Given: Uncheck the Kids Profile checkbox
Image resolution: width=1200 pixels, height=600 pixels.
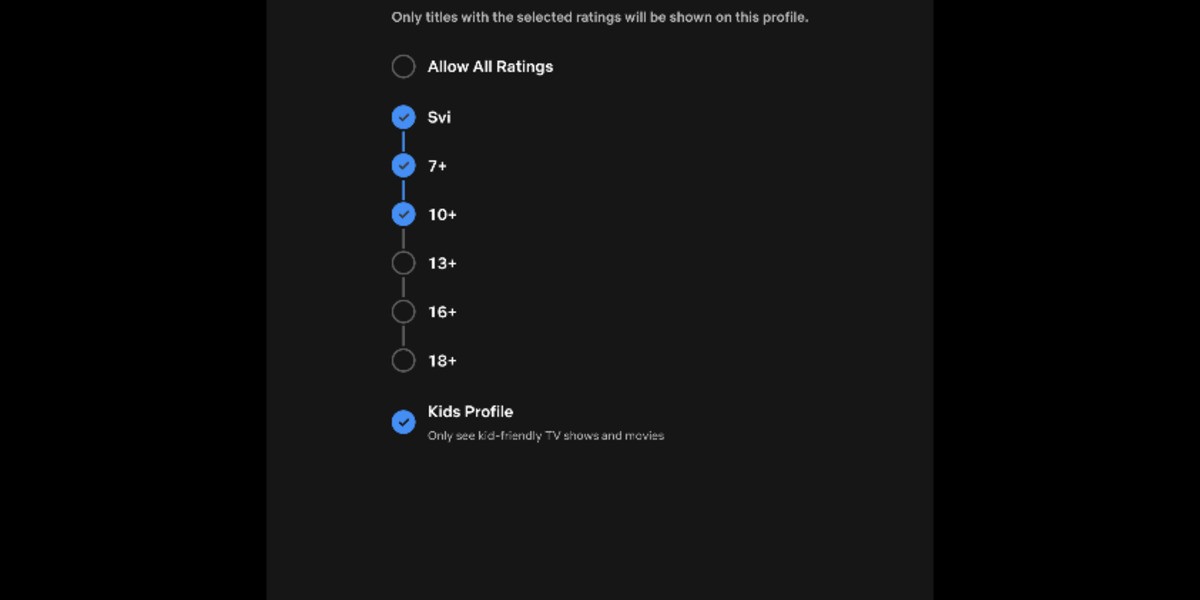Looking at the screenshot, I should 403,422.
